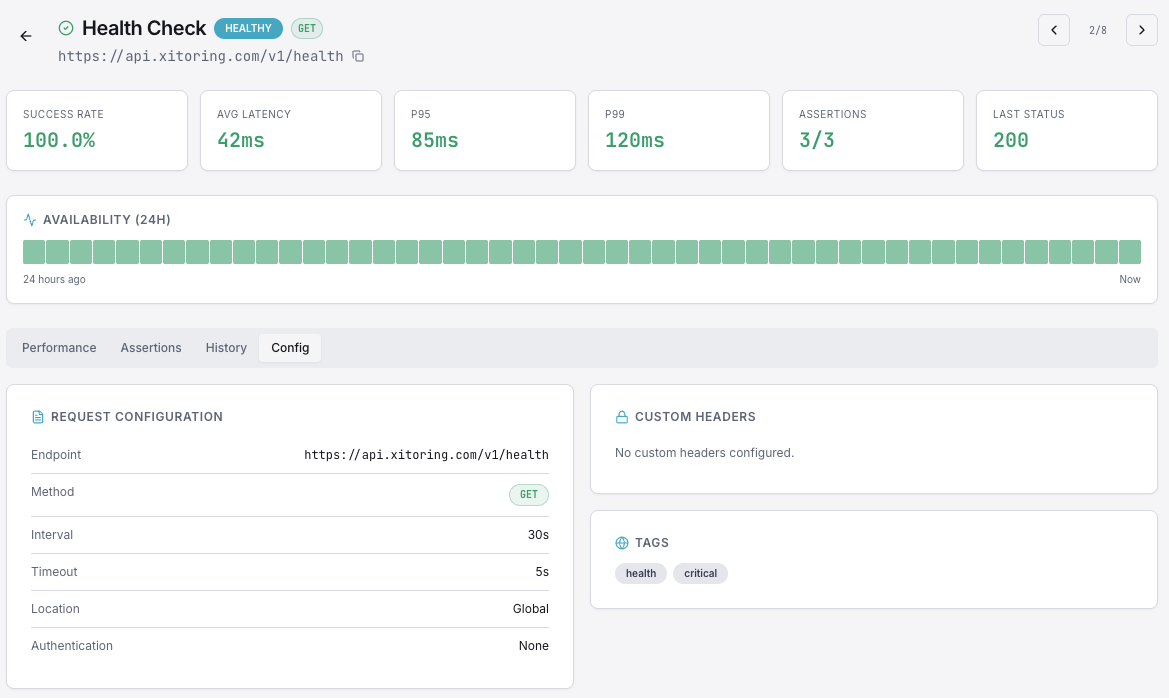Click the back arrow to return
The image size is (1169, 698).
tap(25, 36)
